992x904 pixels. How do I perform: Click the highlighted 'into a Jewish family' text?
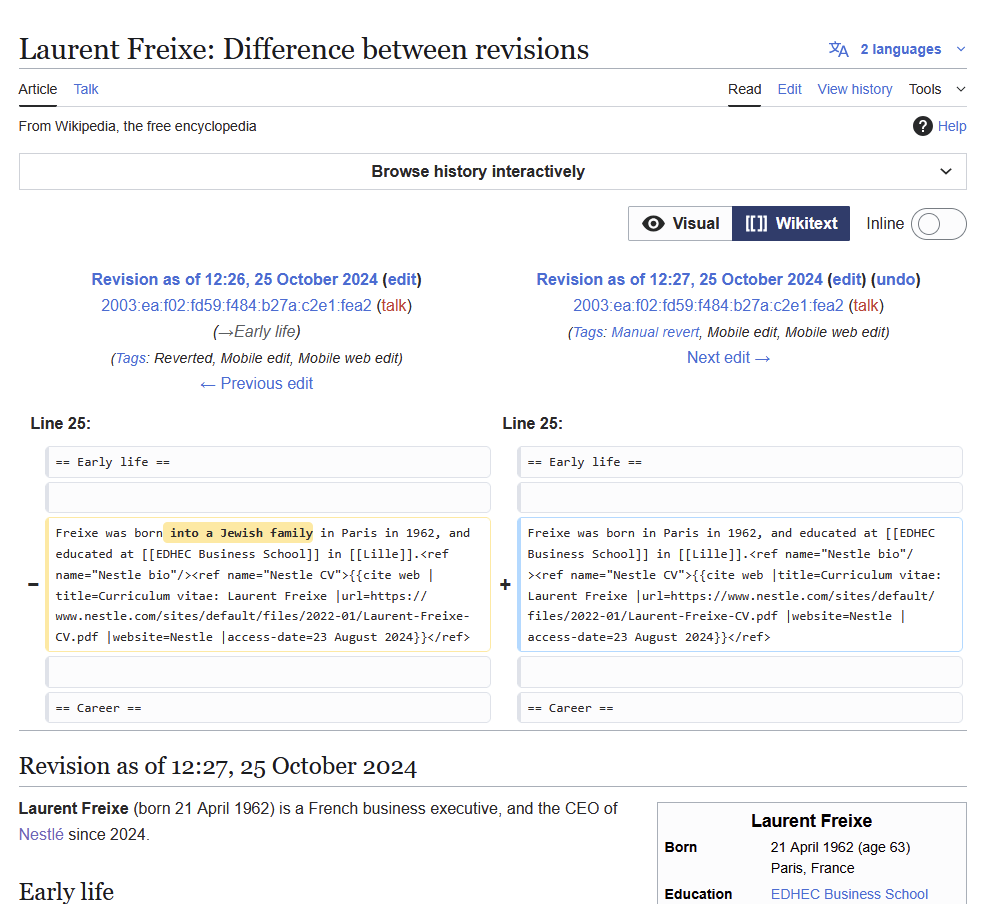(x=240, y=533)
